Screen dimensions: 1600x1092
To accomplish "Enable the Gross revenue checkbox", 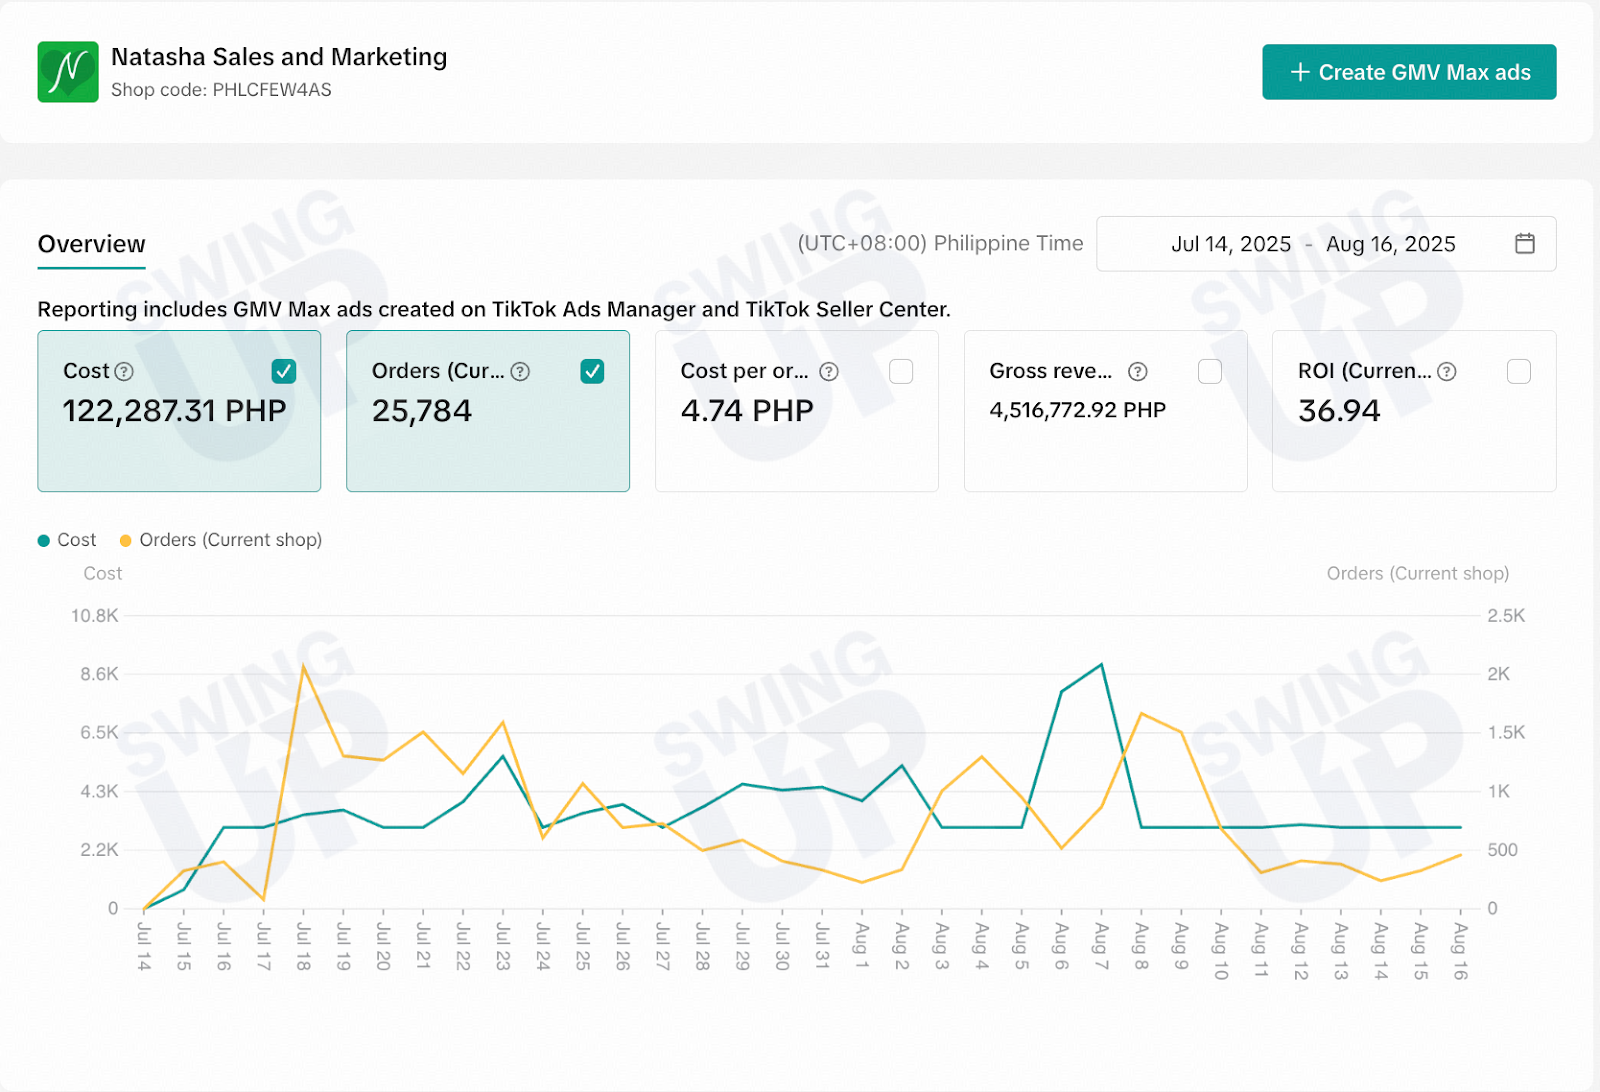I will click(x=1210, y=372).
